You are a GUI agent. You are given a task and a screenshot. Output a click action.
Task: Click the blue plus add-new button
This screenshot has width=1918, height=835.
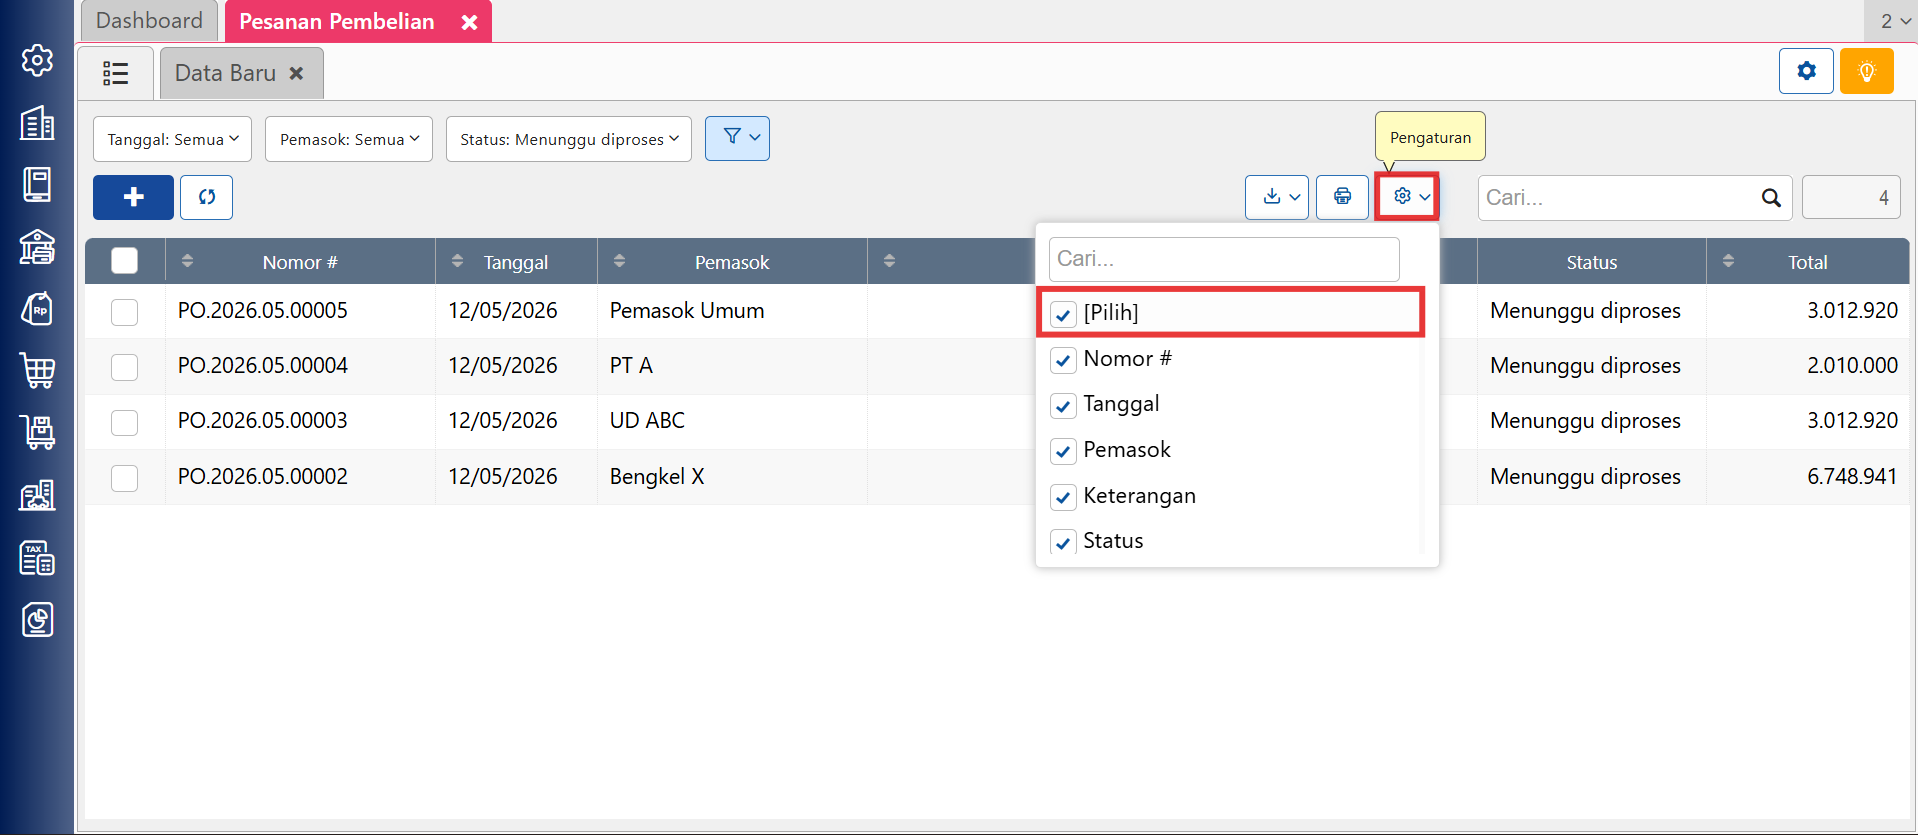(x=133, y=197)
